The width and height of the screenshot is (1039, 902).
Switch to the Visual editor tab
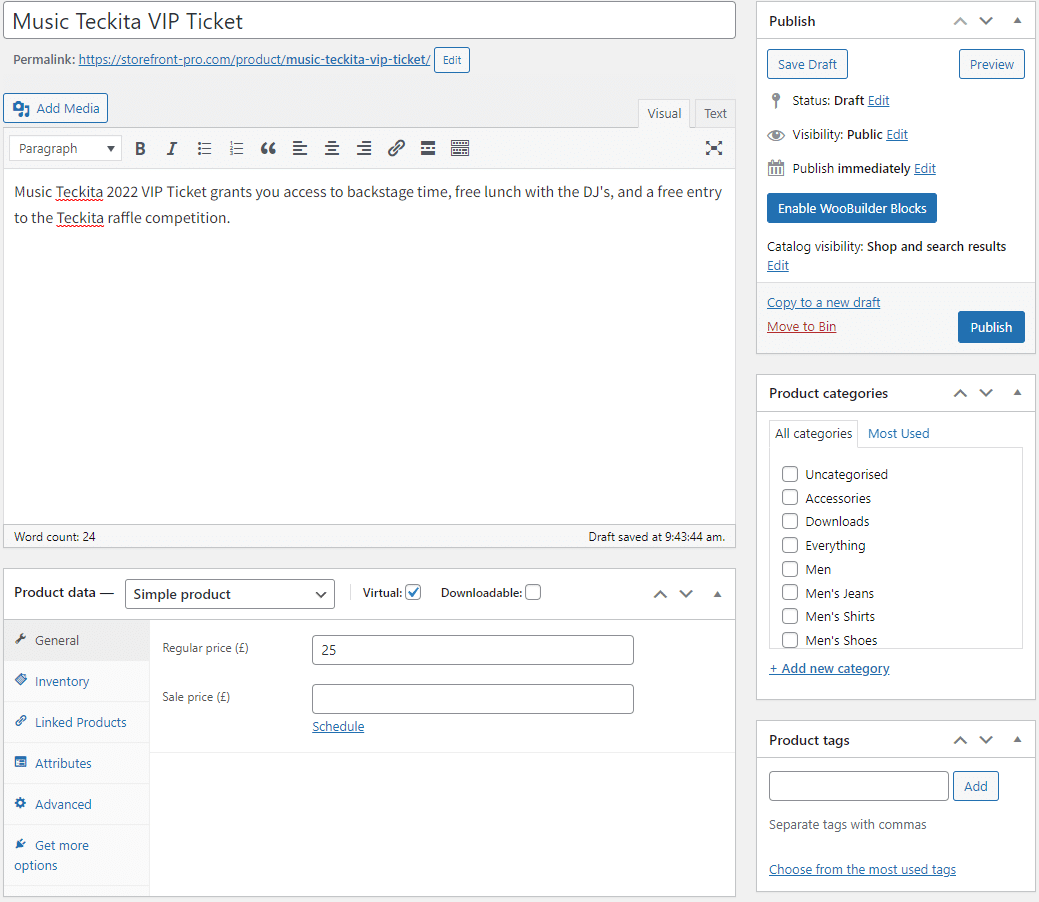[664, 113]
